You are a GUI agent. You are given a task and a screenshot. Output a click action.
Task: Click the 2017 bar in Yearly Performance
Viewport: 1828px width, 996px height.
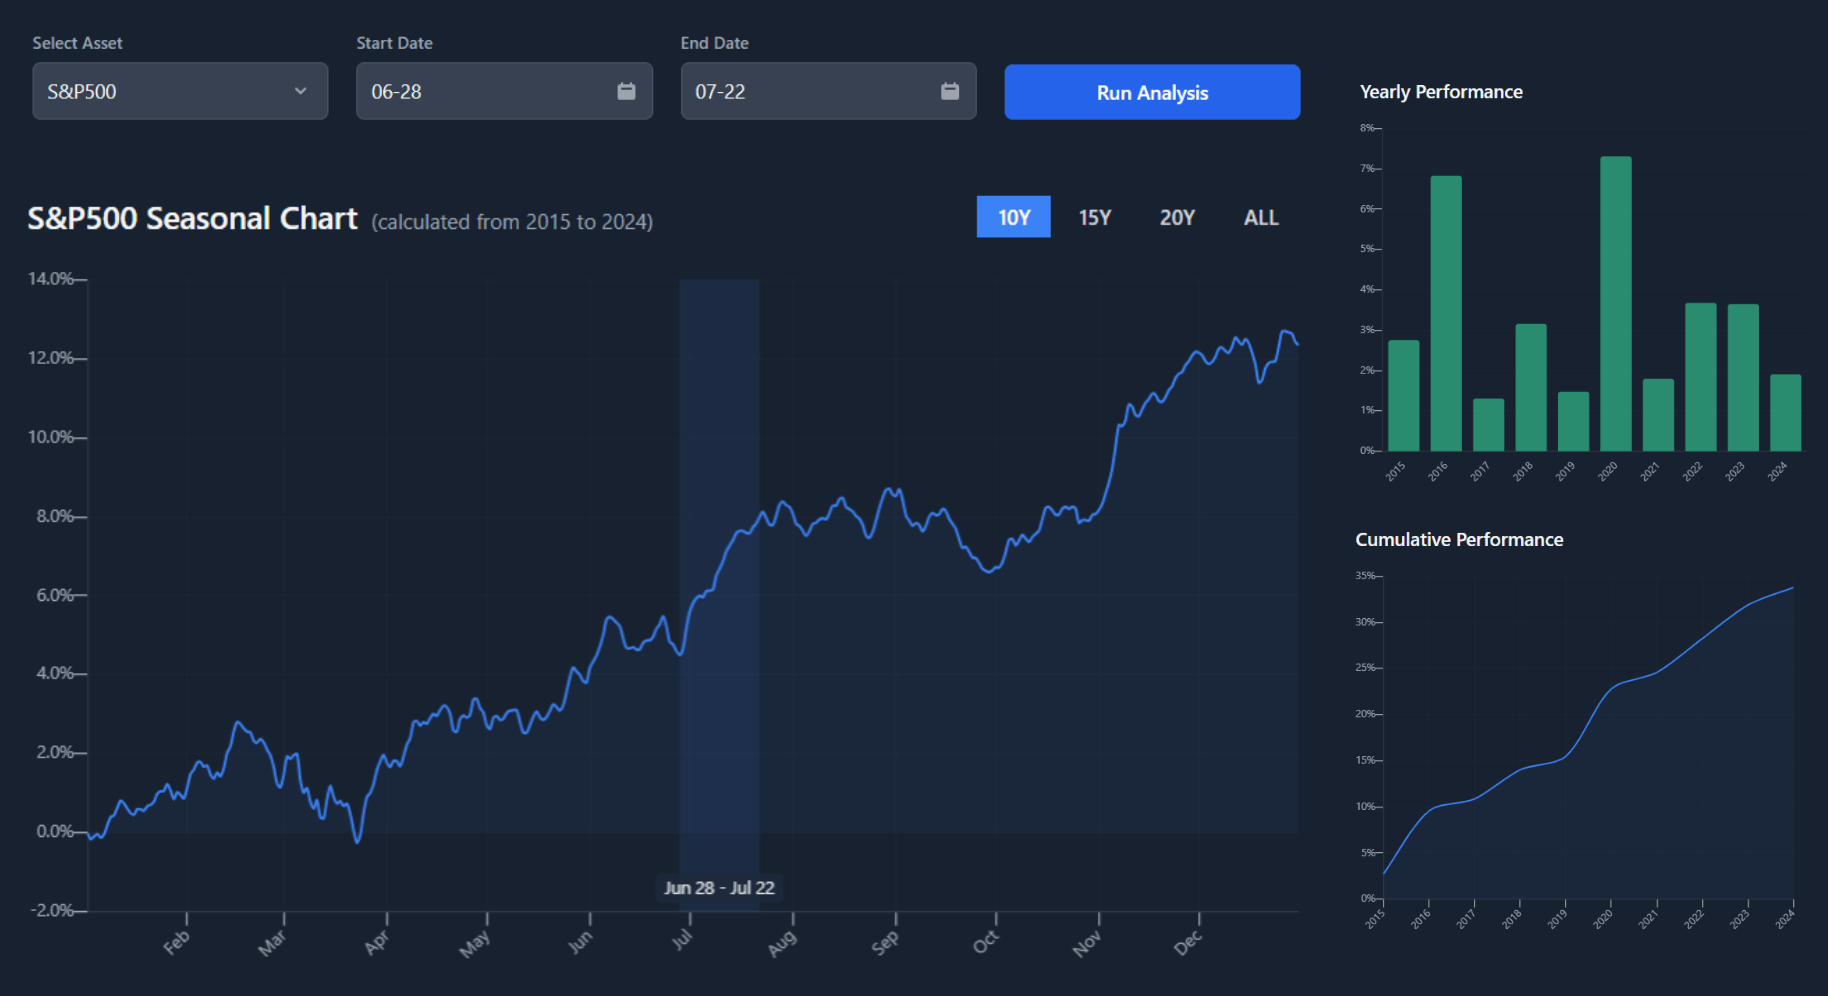click(x=1488, y=425)
